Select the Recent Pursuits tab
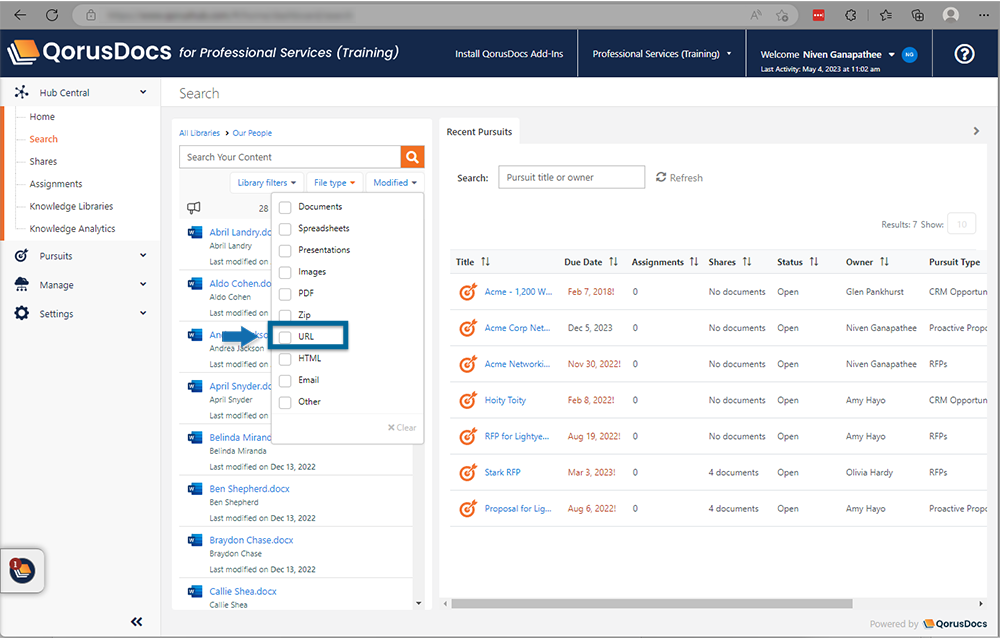The image size is (1000, 638). point(480,131)
